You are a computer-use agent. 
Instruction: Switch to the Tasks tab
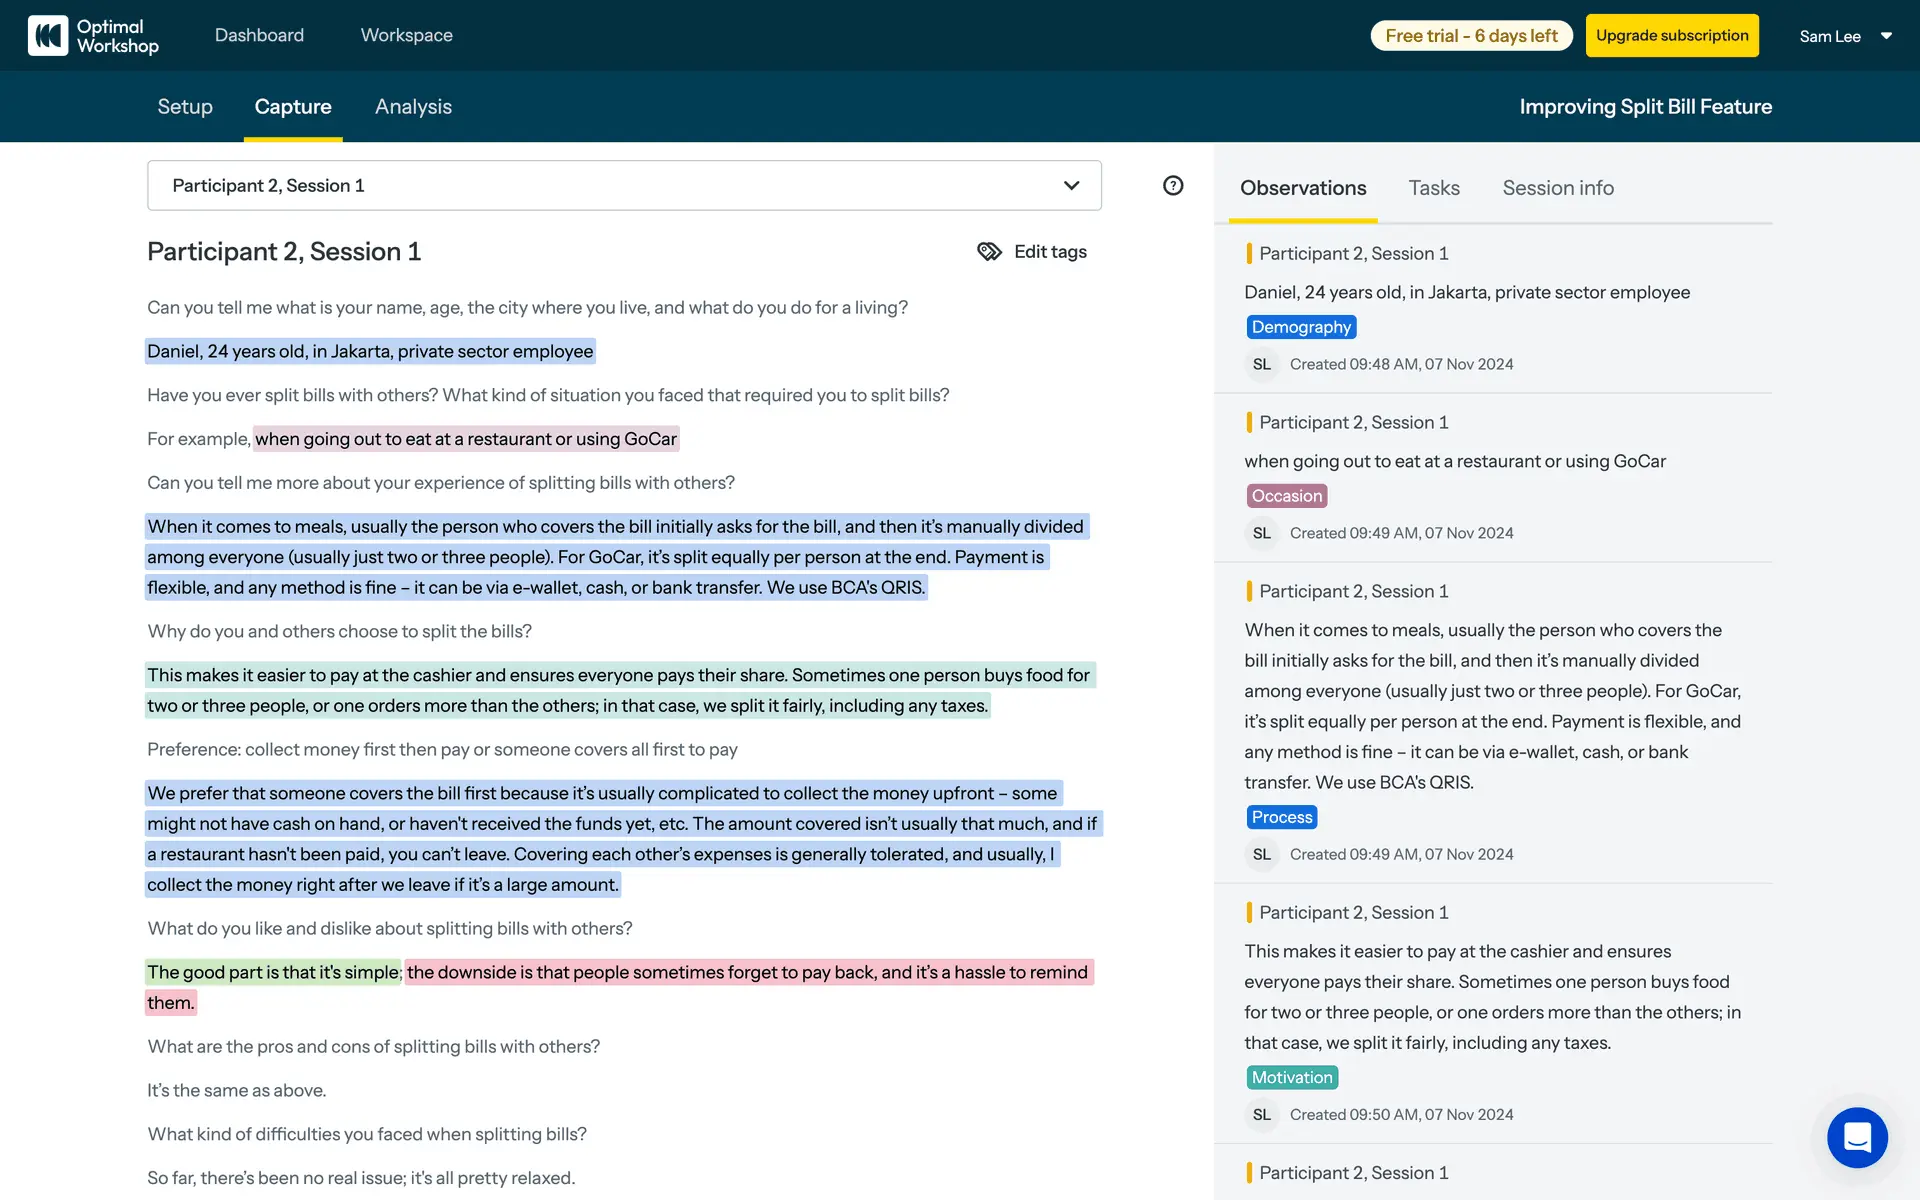(1433, 188)
